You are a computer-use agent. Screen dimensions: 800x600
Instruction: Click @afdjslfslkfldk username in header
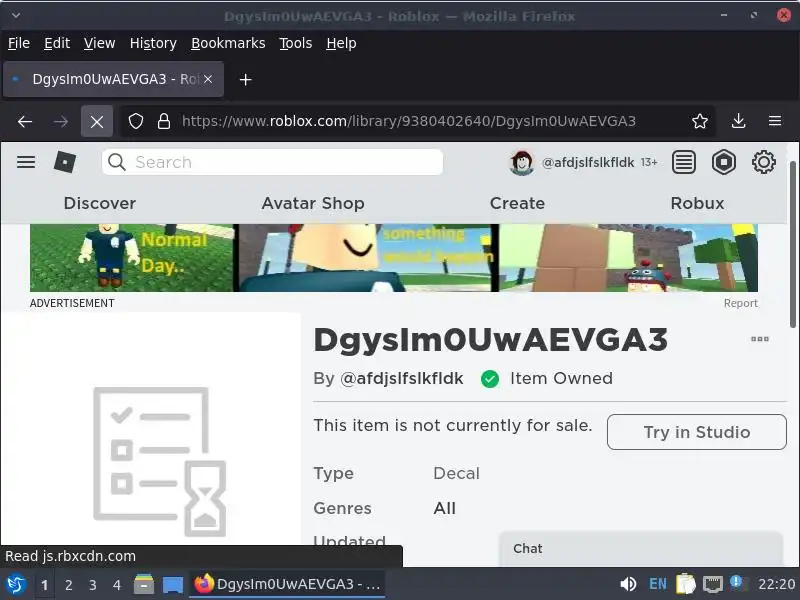[588, 162]
